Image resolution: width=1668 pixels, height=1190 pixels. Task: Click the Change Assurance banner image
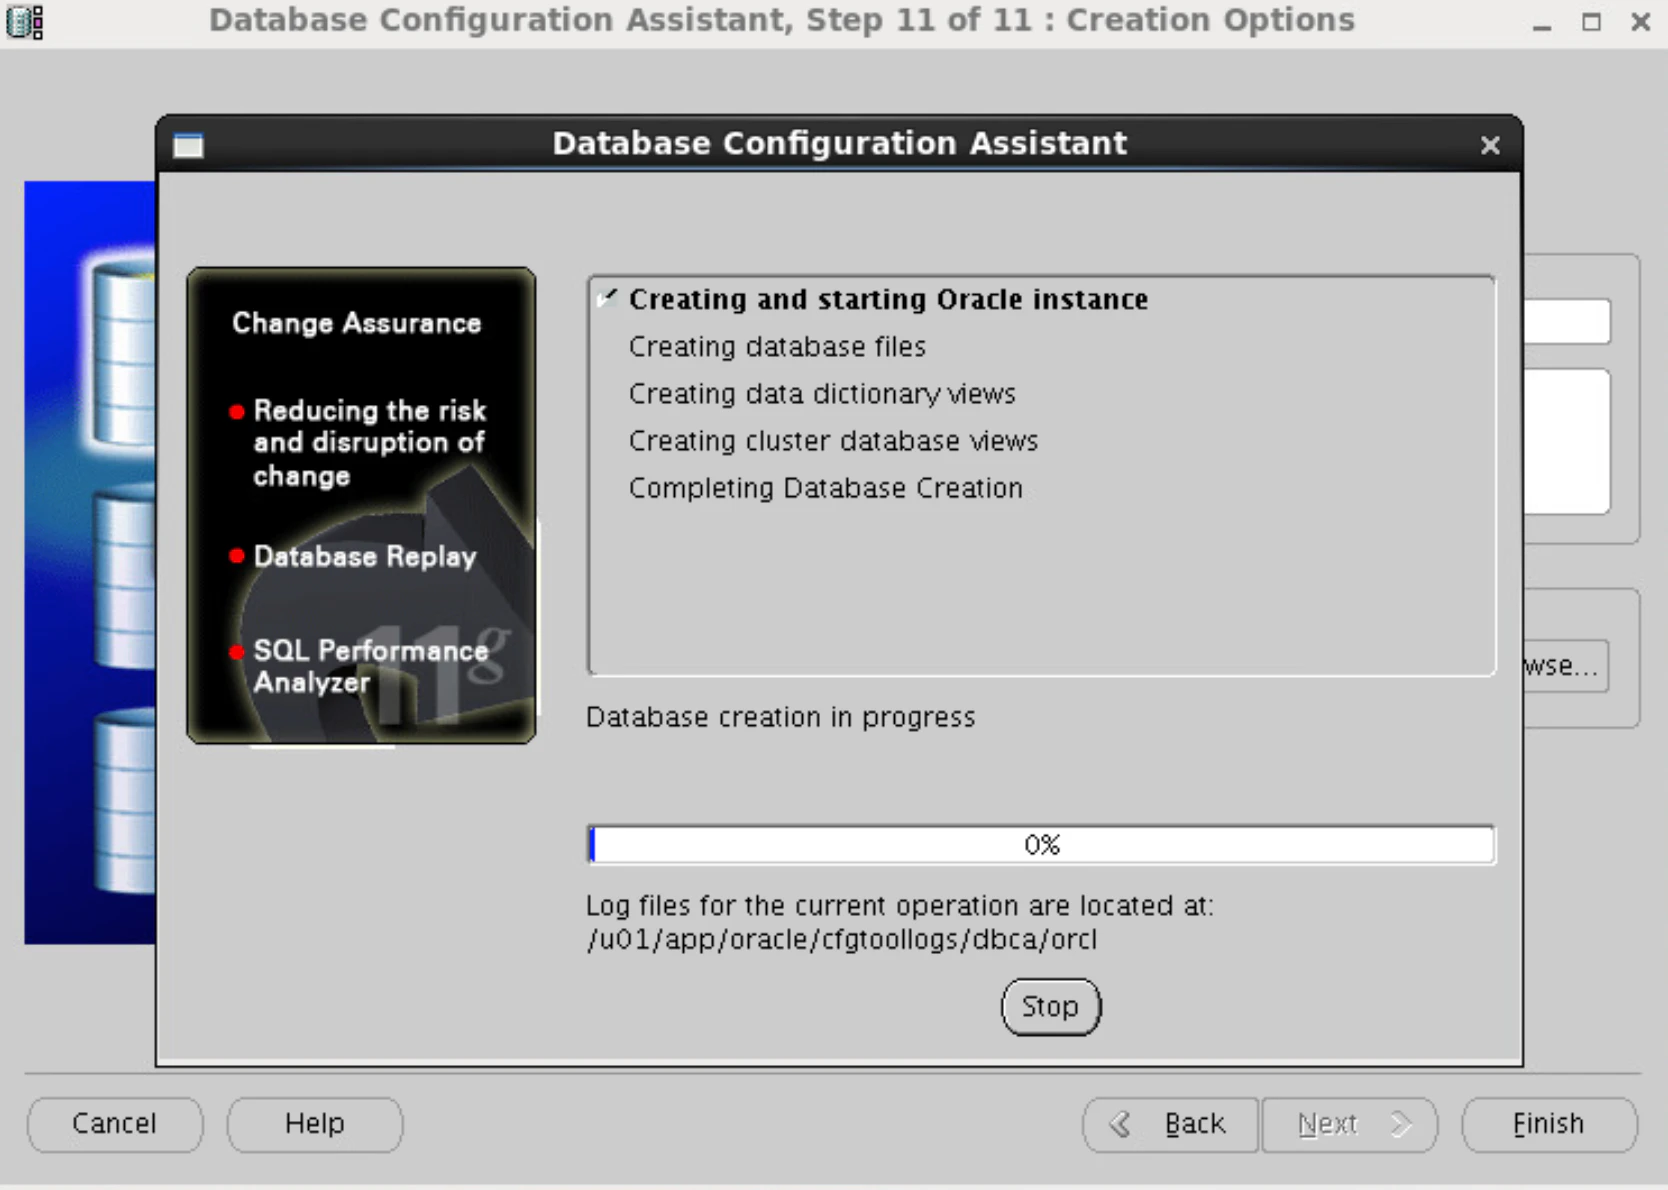(361, 505)
